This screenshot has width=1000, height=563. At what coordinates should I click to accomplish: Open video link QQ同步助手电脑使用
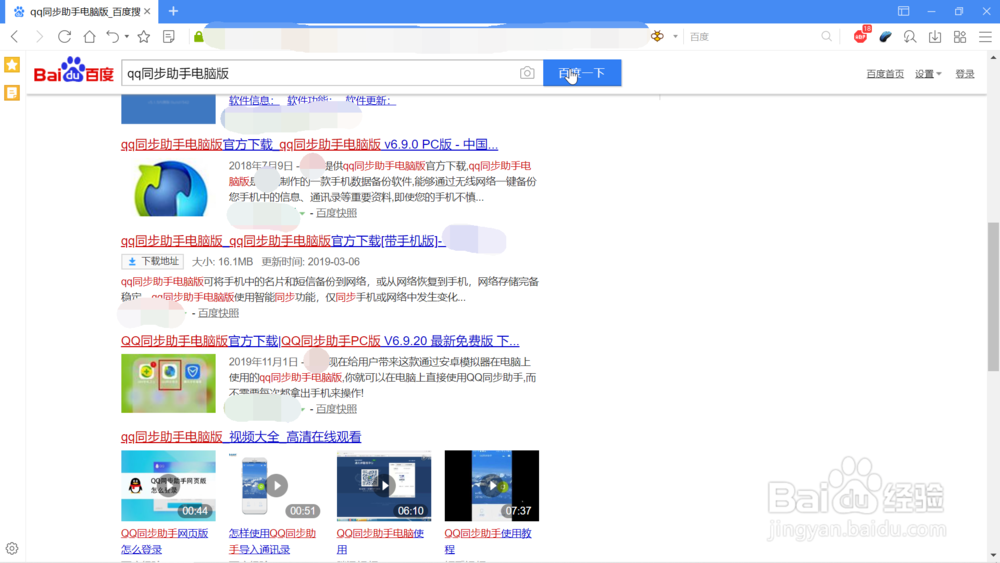(380, 541)
